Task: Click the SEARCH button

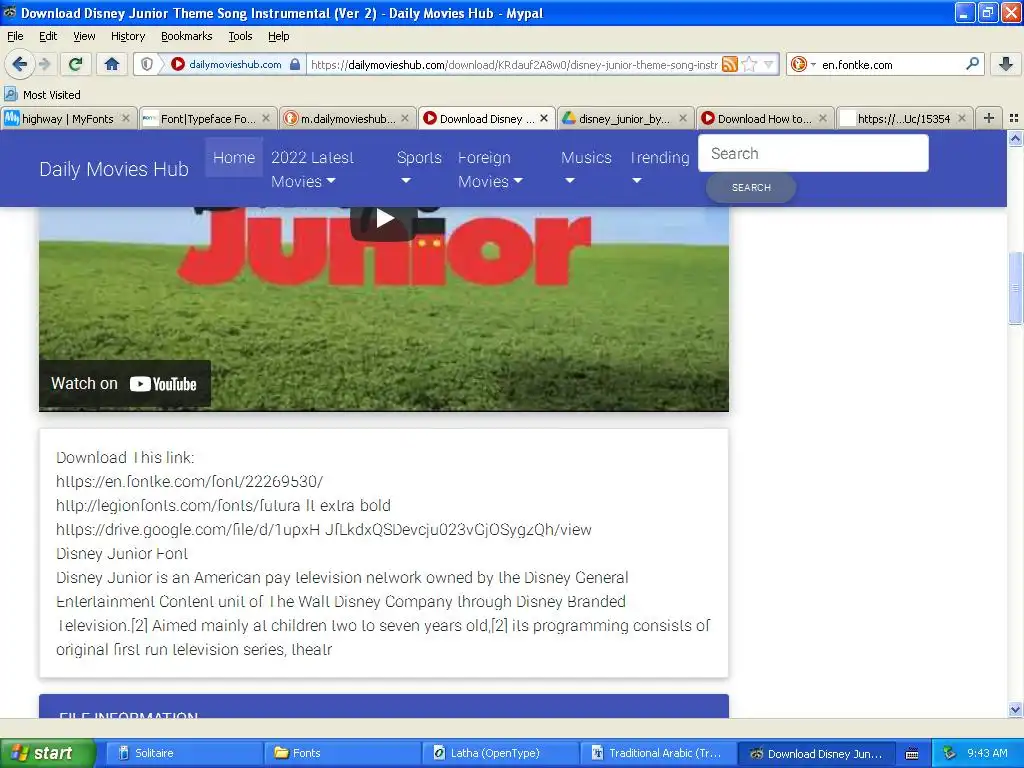Action: 751,187
